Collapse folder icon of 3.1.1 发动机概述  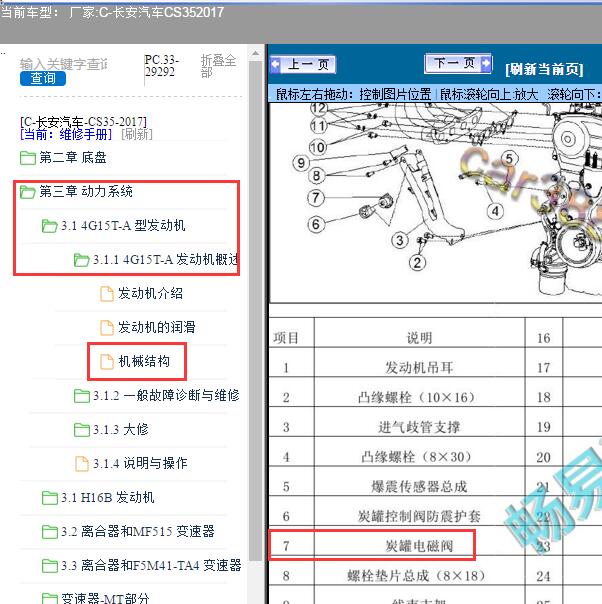point(82,260)
